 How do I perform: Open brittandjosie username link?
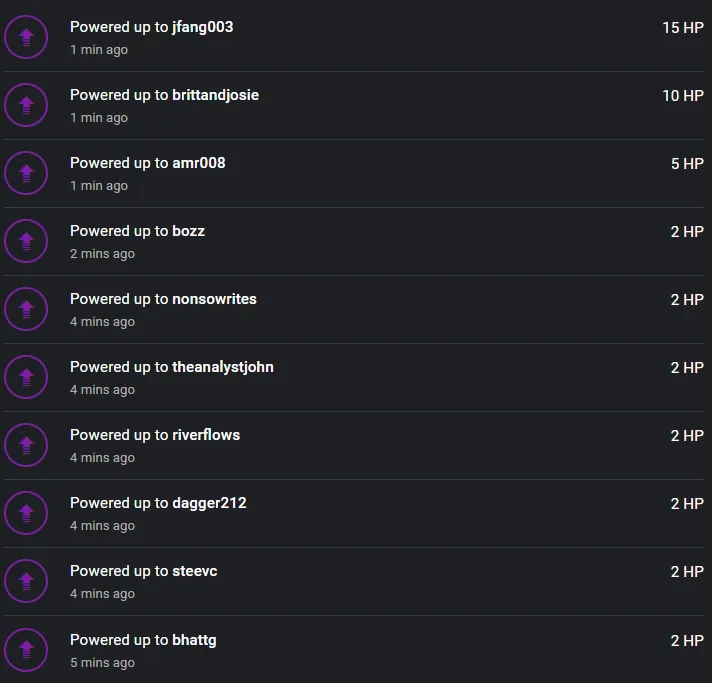216,95
